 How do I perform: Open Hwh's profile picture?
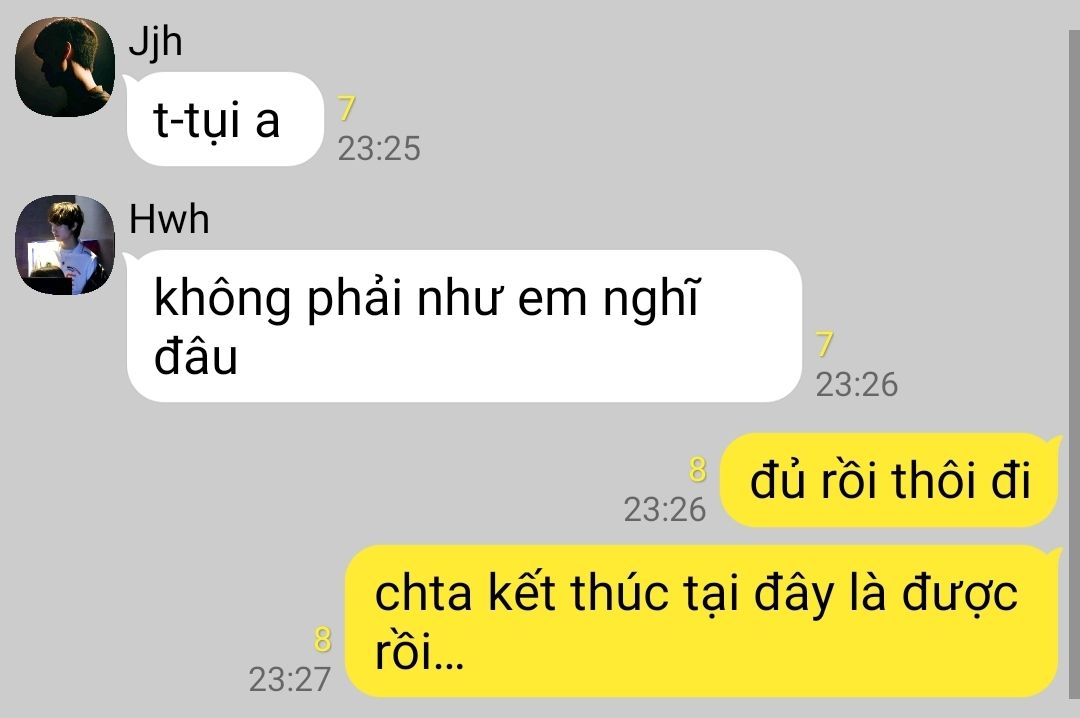(65, 245)
